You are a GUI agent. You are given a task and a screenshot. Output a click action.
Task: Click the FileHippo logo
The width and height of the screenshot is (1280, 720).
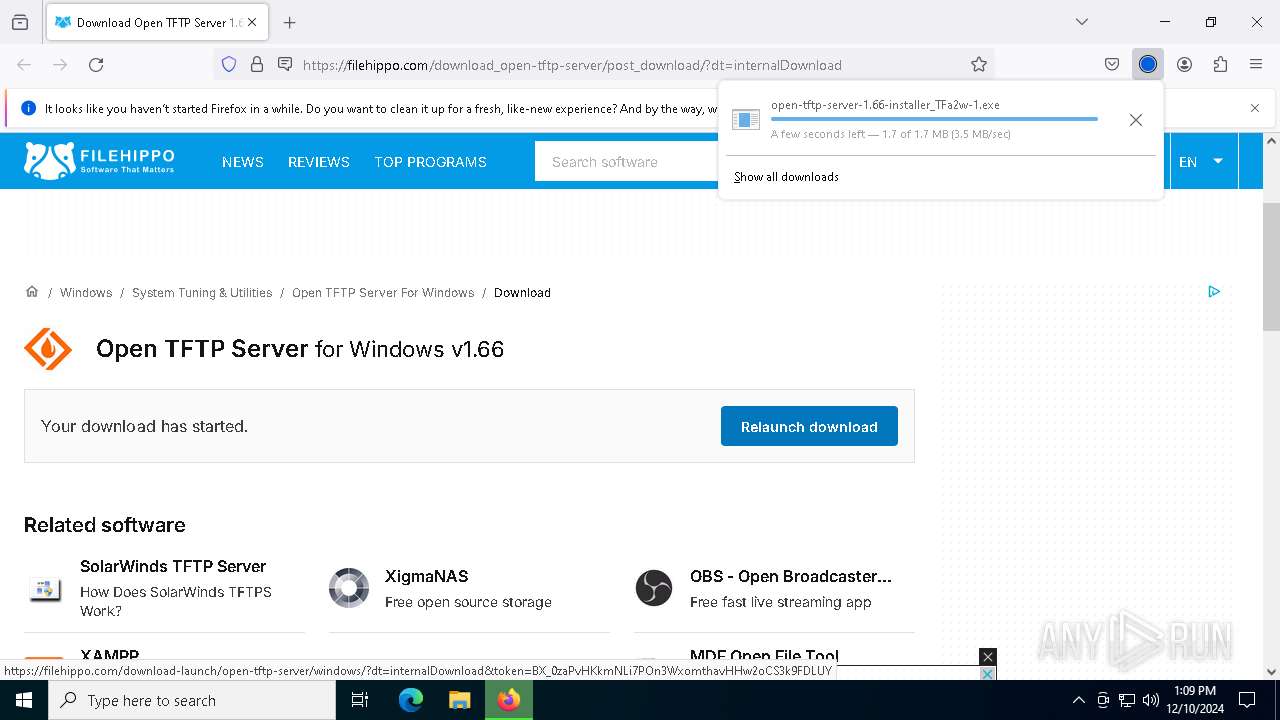pyautogui.click(x=99, y=160)
